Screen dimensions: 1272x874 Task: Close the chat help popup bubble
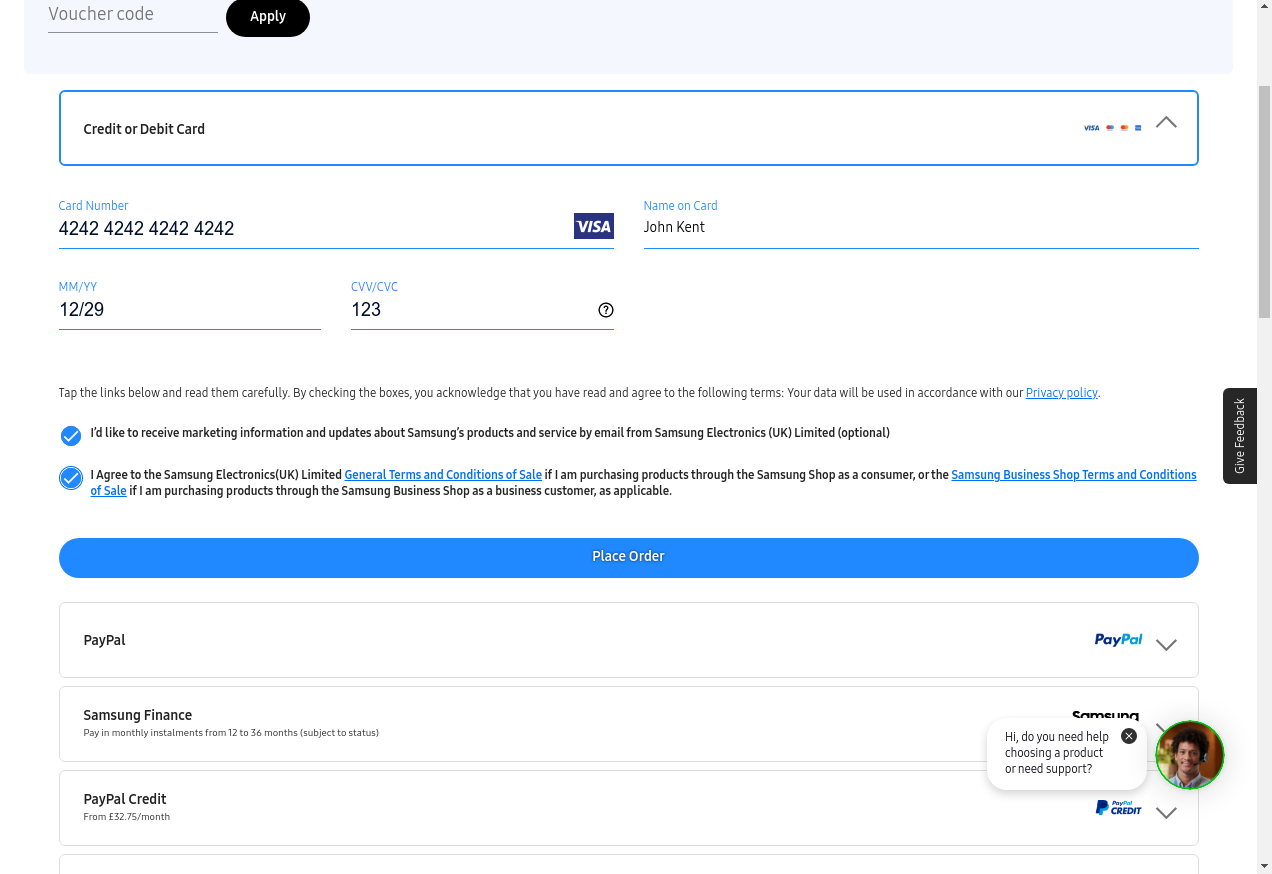point(1129,736)
